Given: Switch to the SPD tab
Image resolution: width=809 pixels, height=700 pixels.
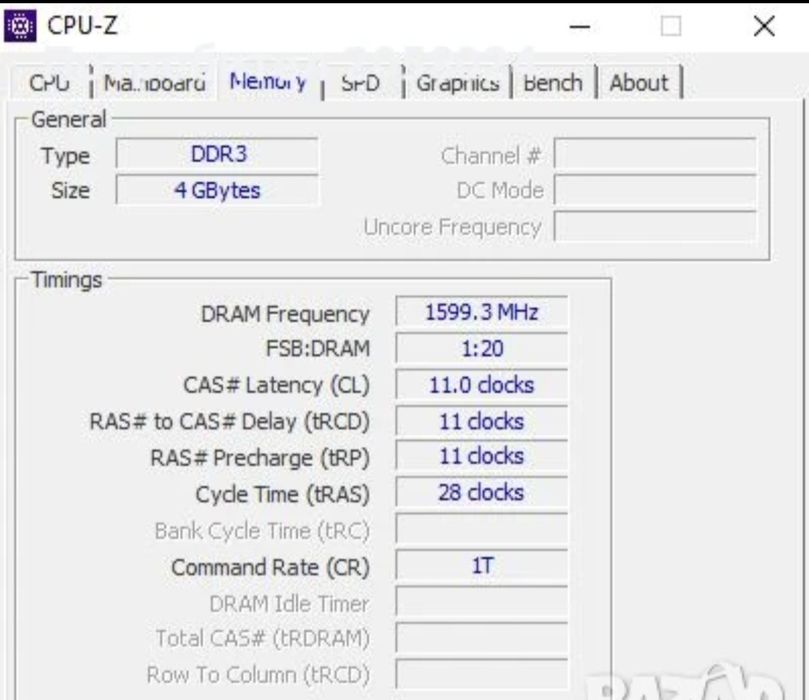Looking at the screenshot, I should (x=361, y=83).
